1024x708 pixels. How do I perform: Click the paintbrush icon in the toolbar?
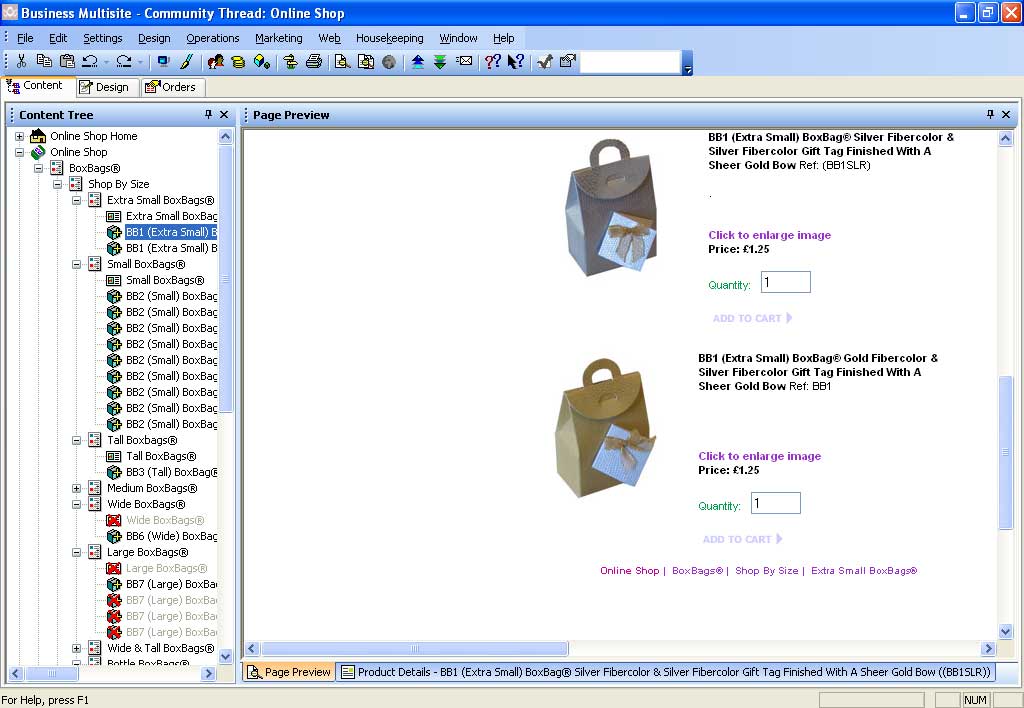click(186, 62)
